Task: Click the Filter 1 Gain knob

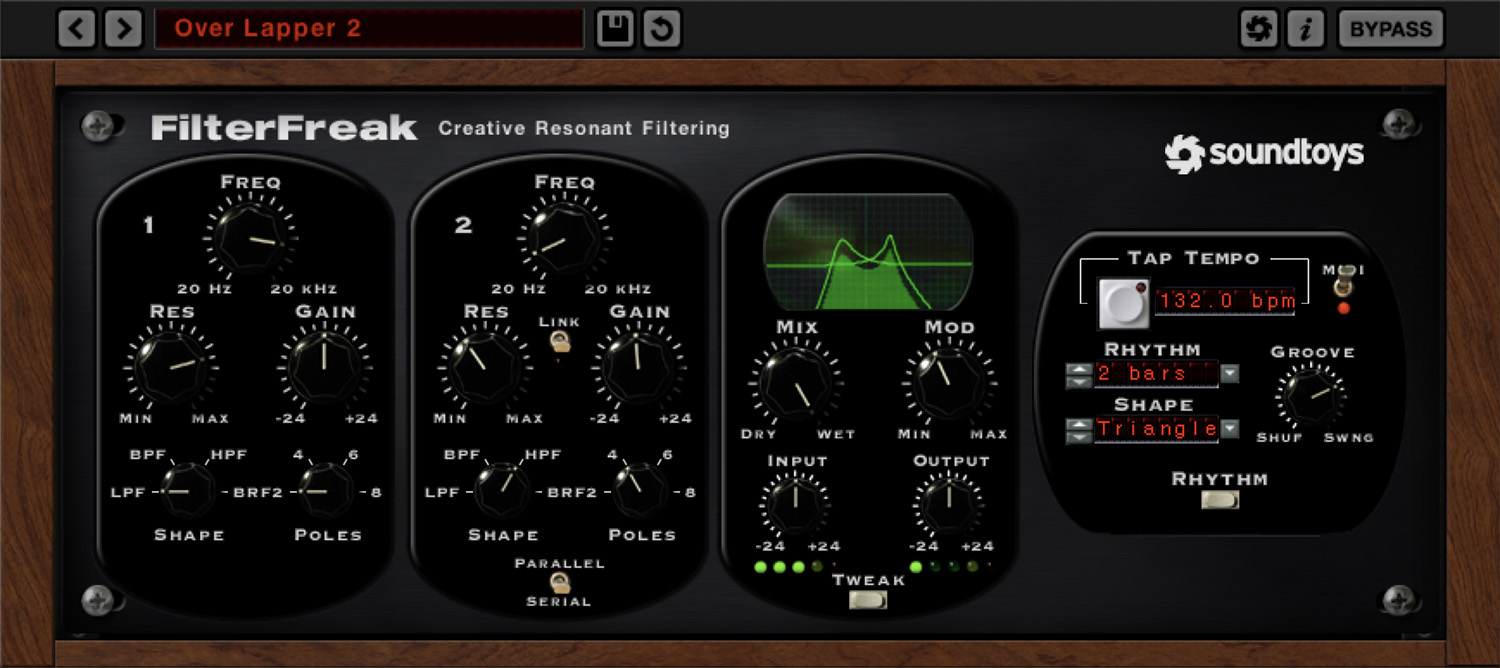Action: [325, 366]
